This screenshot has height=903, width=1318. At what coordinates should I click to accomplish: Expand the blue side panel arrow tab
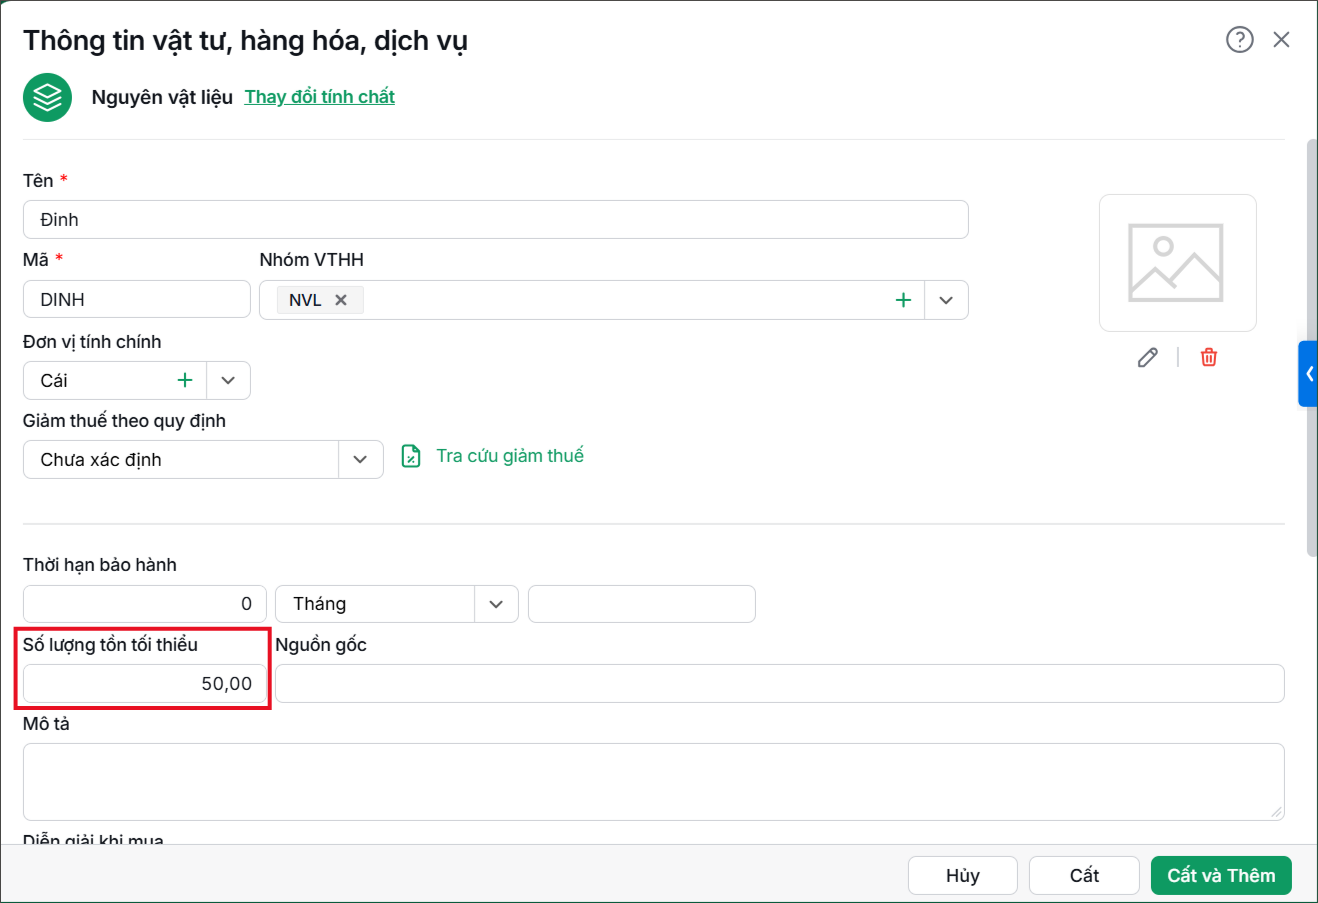(1308, 374)
